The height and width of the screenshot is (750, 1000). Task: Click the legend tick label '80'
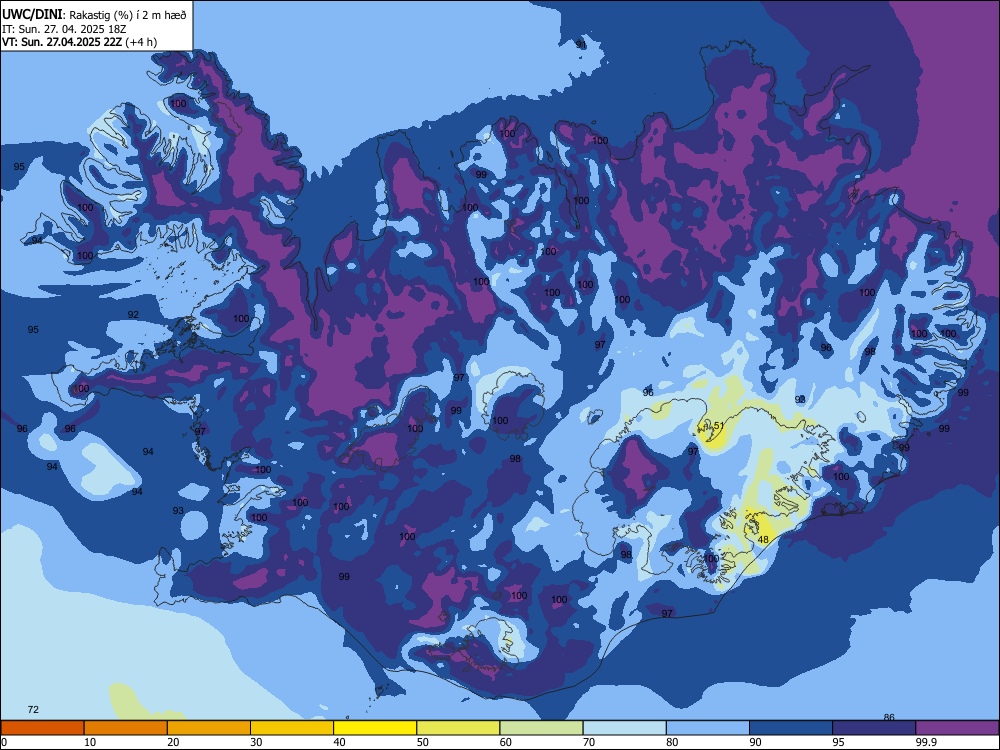click(x=672, y=742)
